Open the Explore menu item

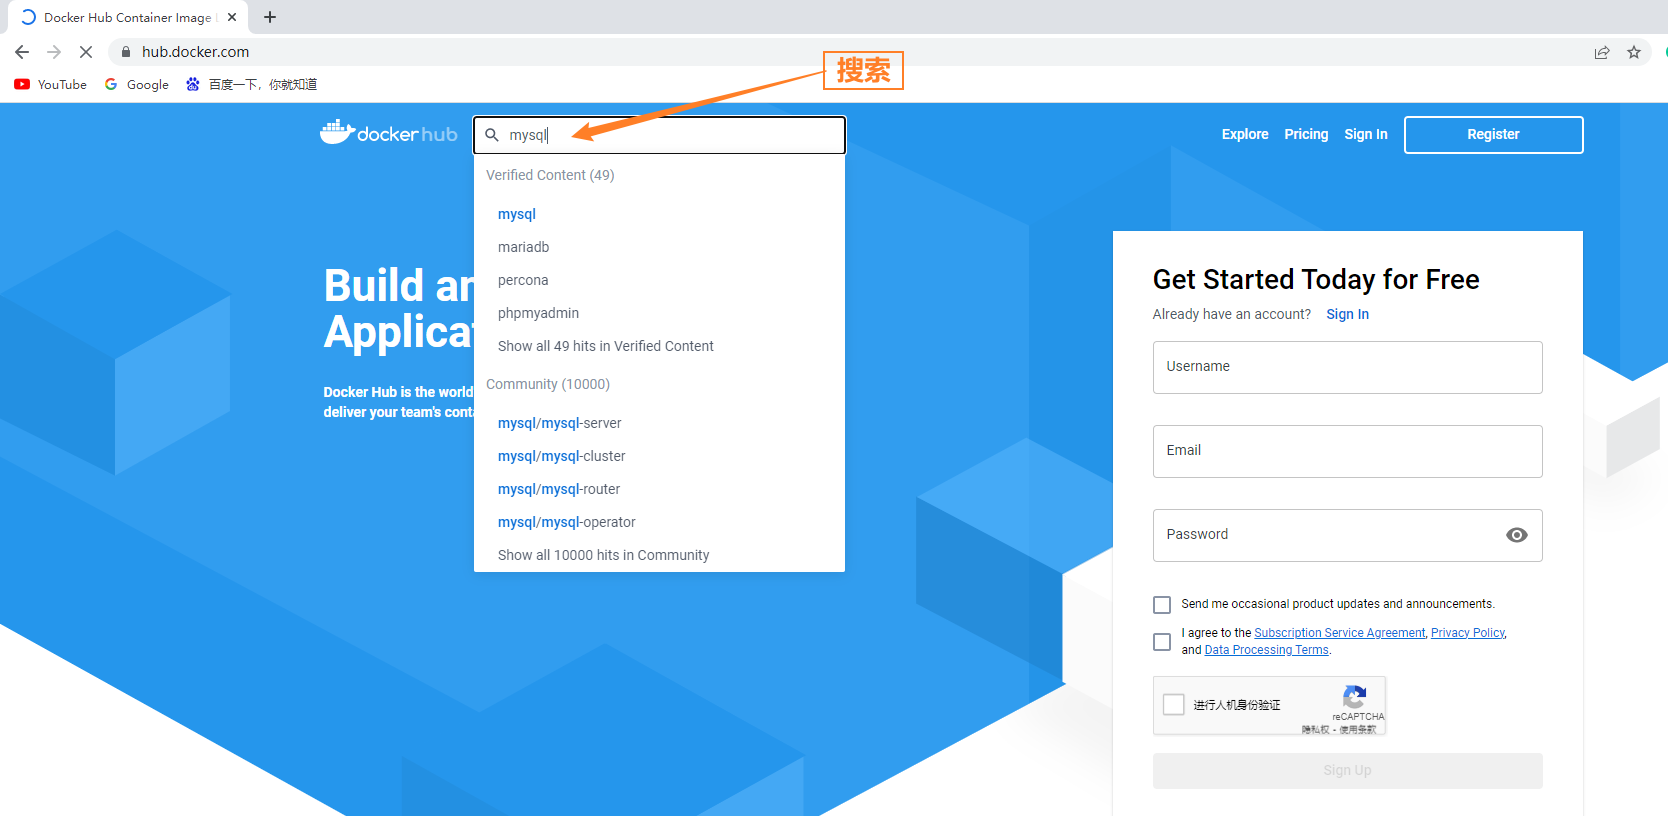1244,134
